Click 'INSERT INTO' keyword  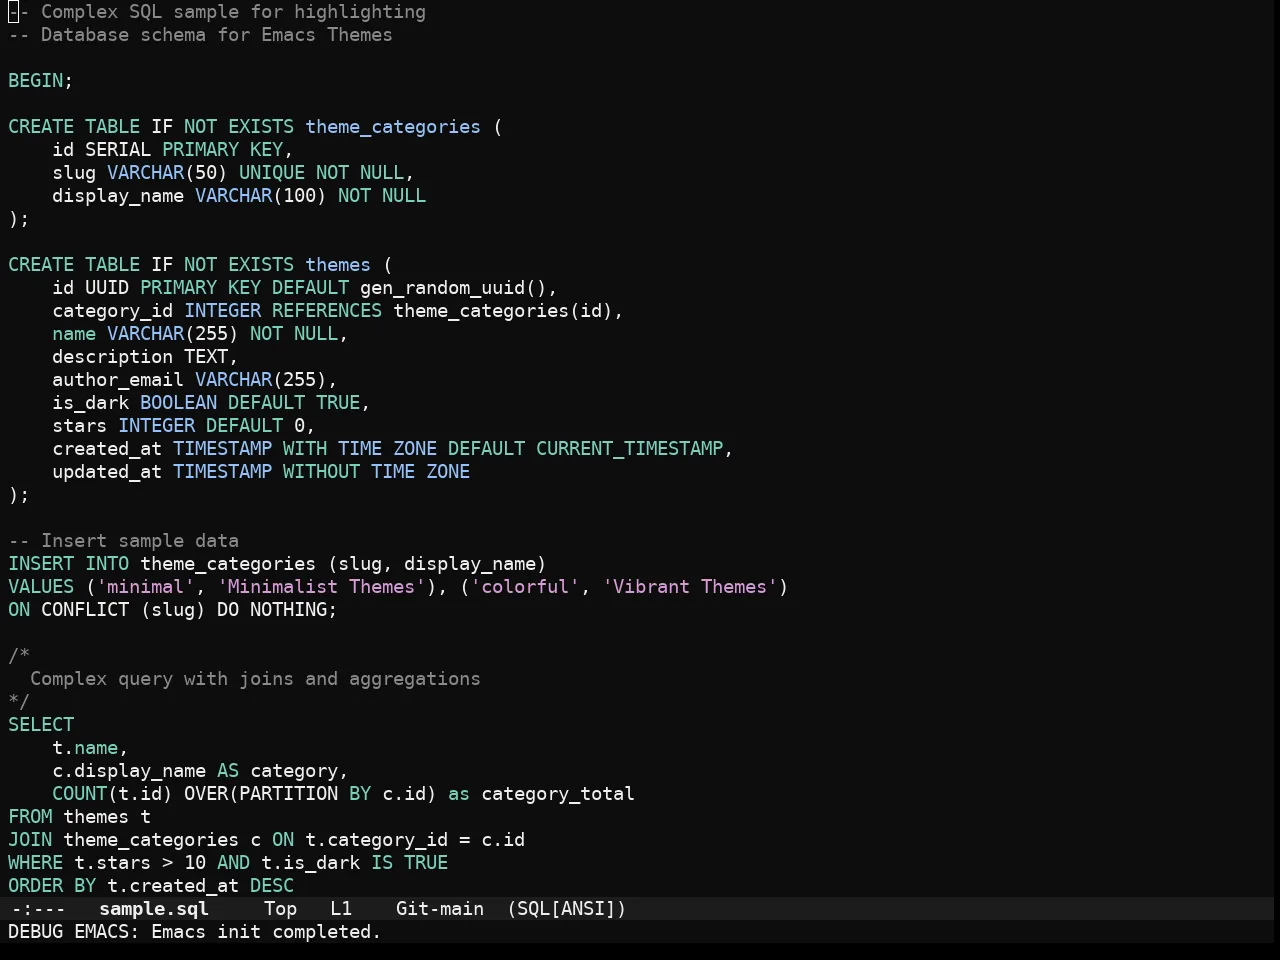click(x=69, y=564)
